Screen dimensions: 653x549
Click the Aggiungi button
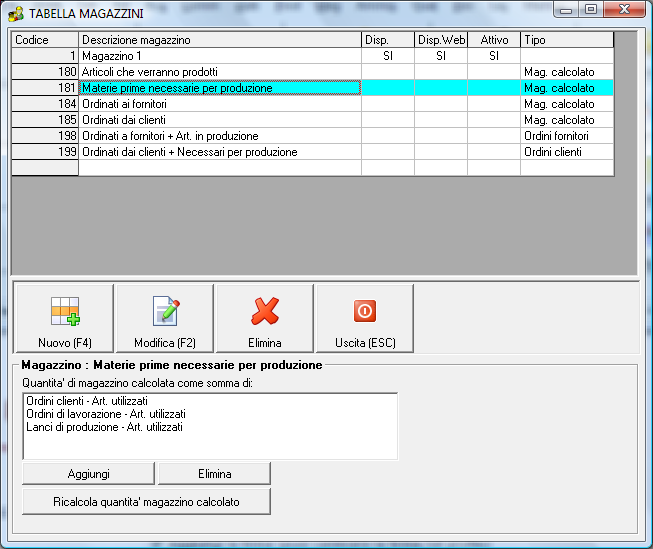88,474
